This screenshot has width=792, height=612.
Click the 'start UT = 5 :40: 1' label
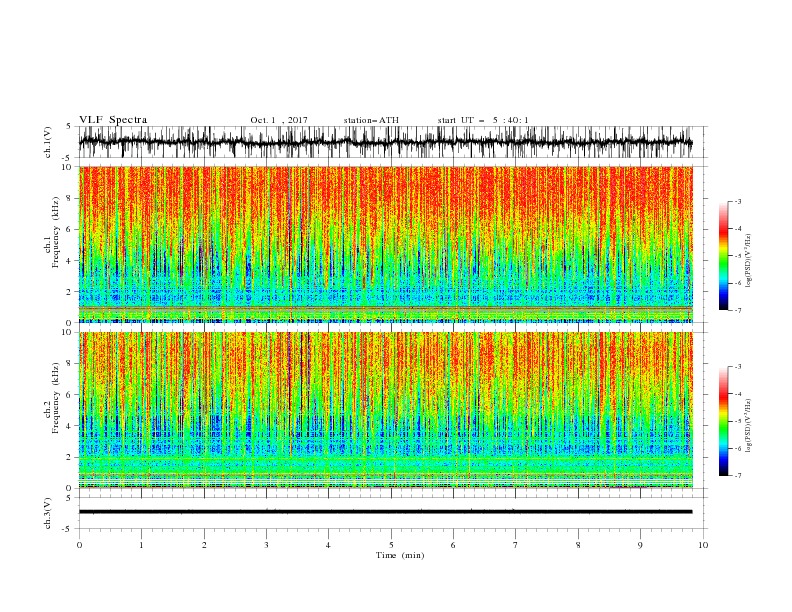483,120
